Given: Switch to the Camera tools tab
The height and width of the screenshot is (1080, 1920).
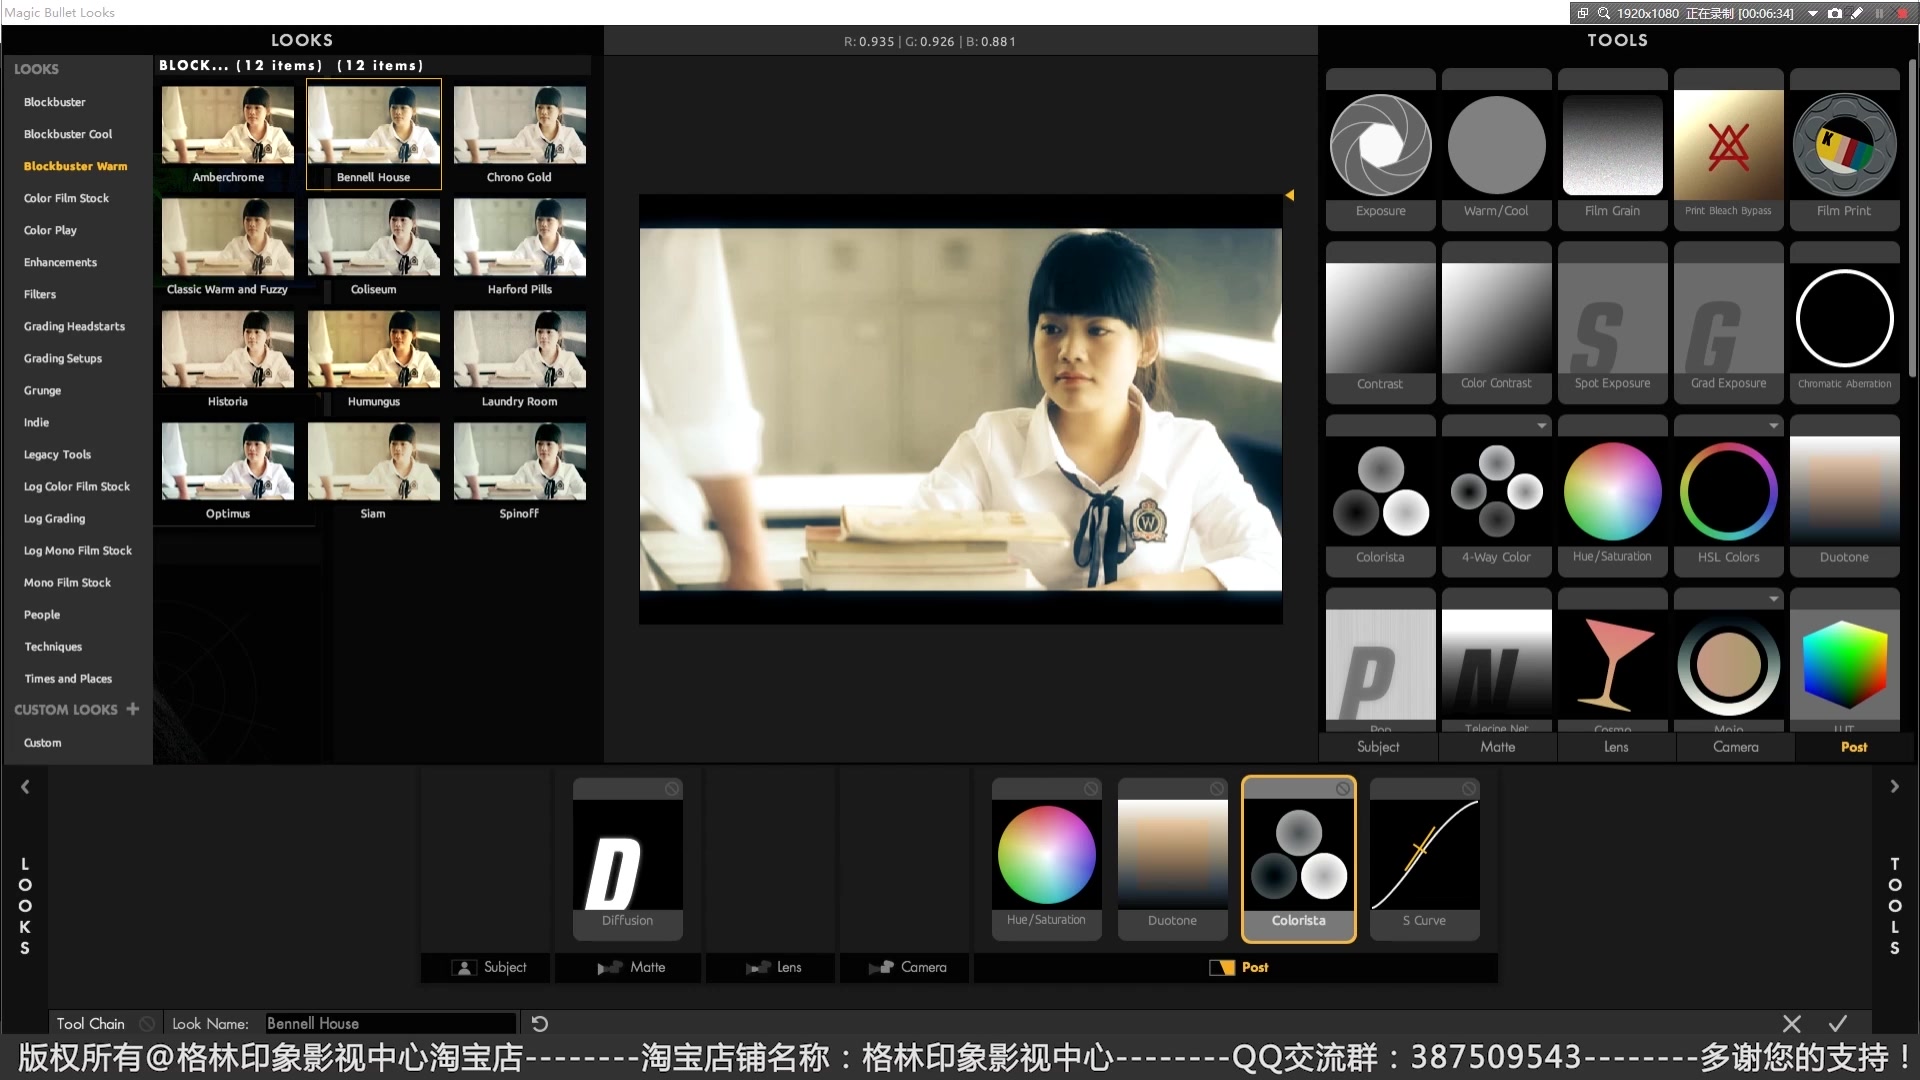Looking at the screenshot, I should pyautogui.click(x=1735, y=747).
